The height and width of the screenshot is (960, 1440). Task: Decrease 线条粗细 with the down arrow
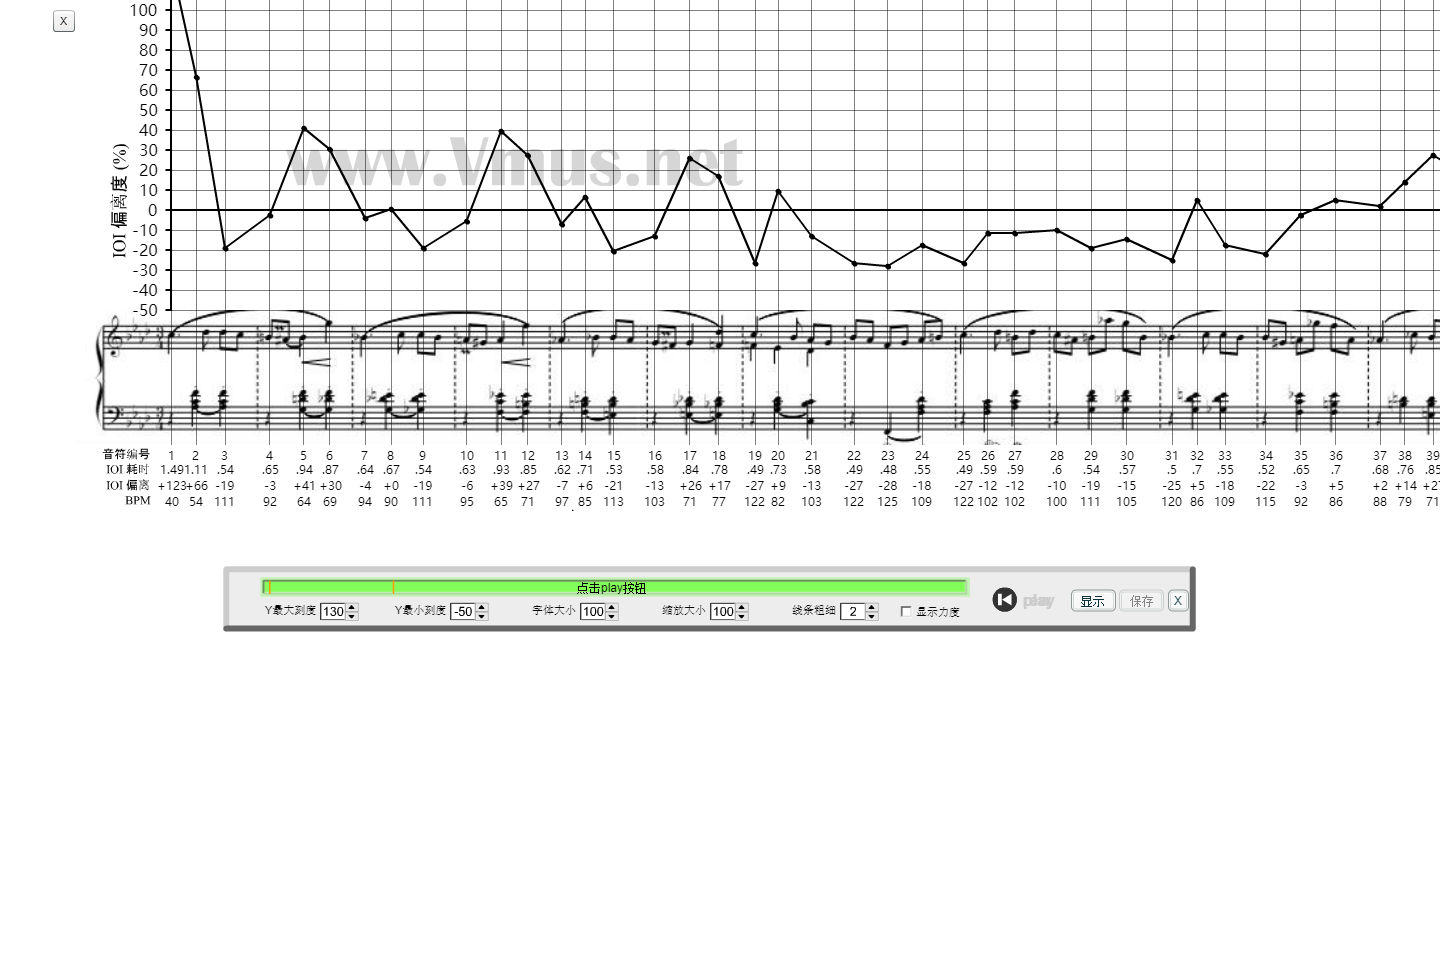click(x=872, y=616)
